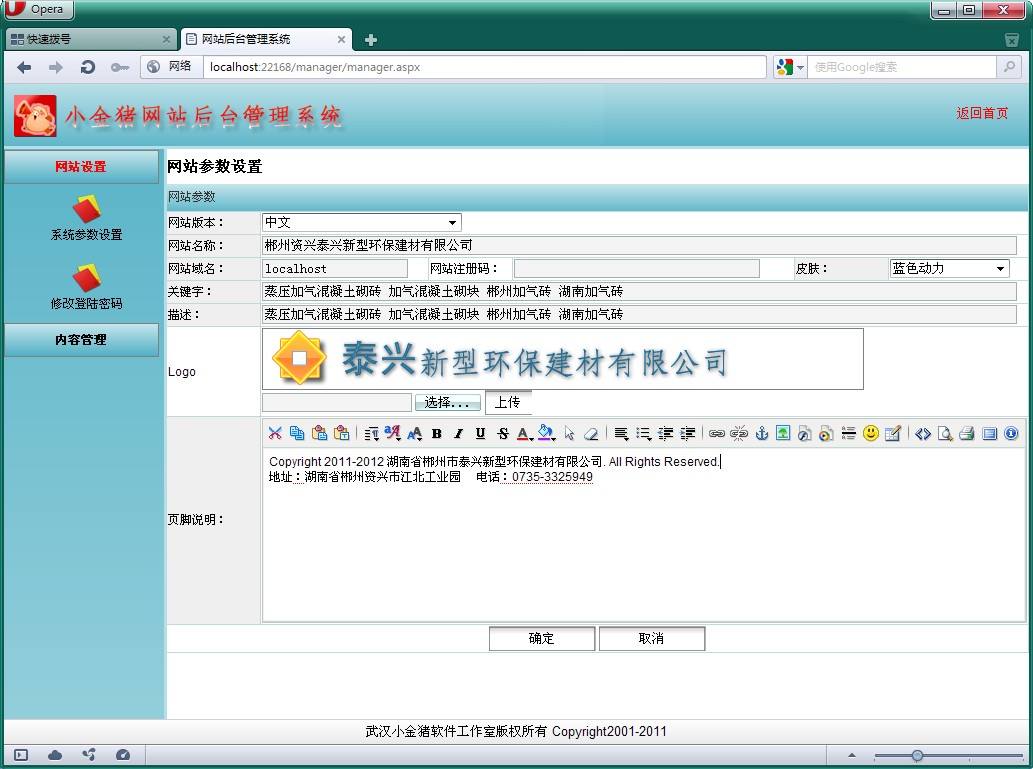Click the Cut scissors icon in editor
1033x769 pixels.
(275, 433)
